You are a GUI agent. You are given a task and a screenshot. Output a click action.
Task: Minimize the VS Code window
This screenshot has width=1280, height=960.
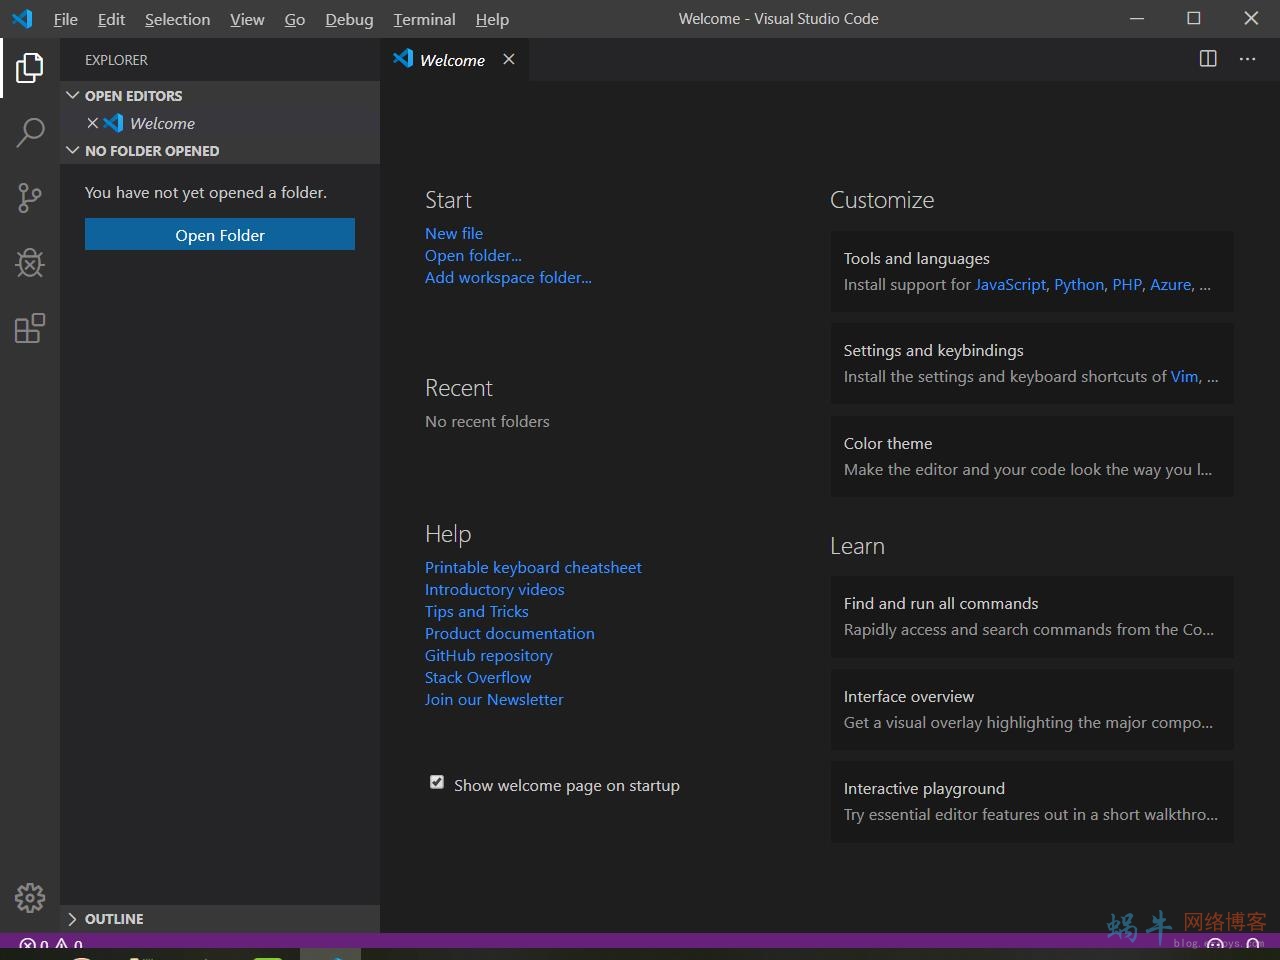click(1137, 18)
